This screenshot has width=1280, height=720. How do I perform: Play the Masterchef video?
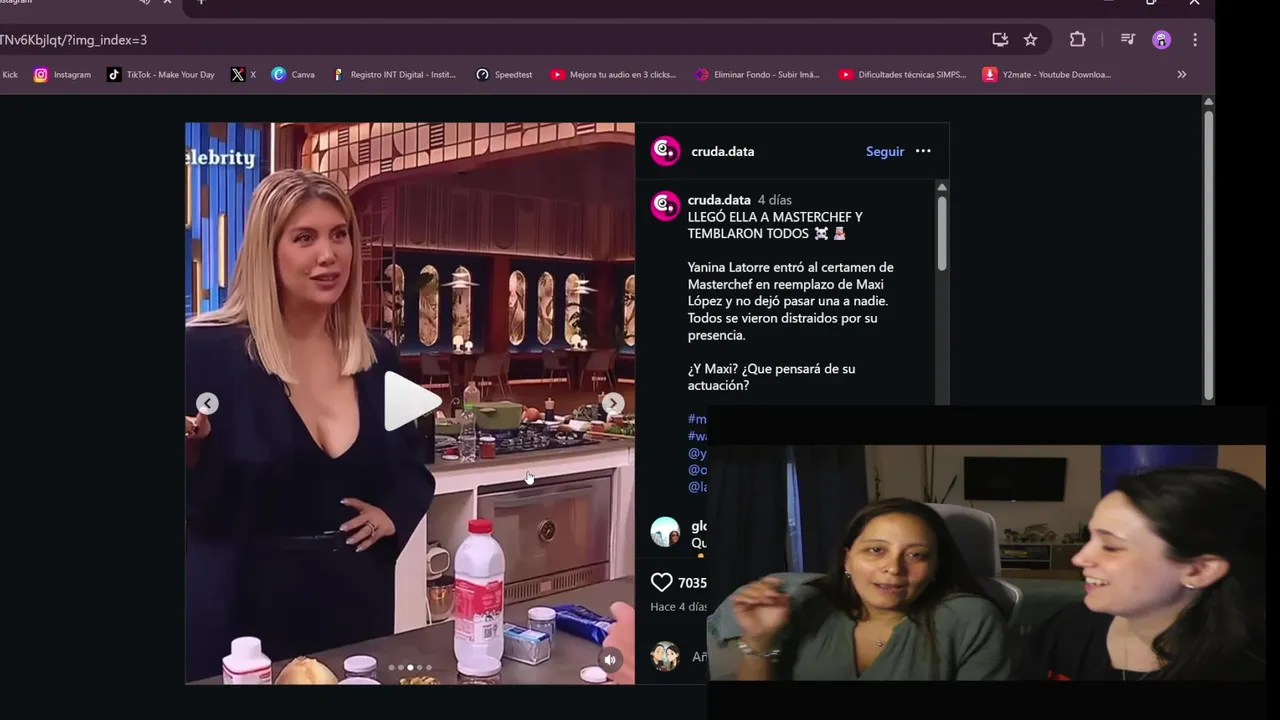(412, 402)
